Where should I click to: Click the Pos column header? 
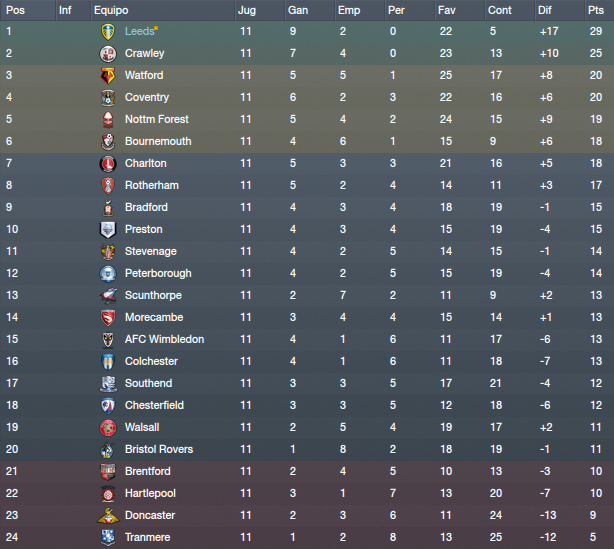point(15,10)
